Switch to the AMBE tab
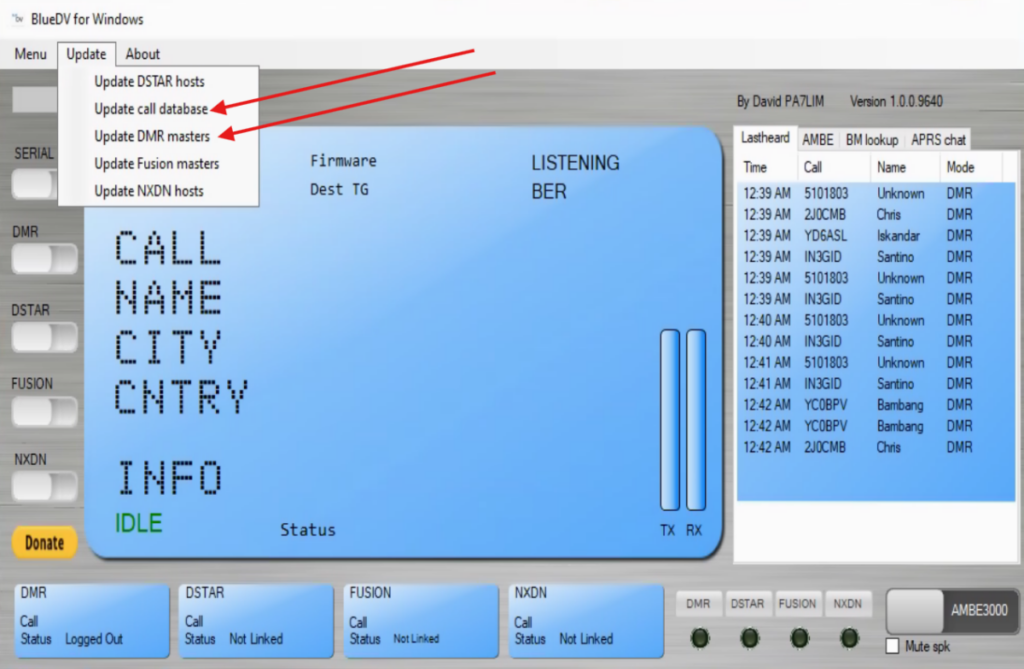 tap(817, 140)
